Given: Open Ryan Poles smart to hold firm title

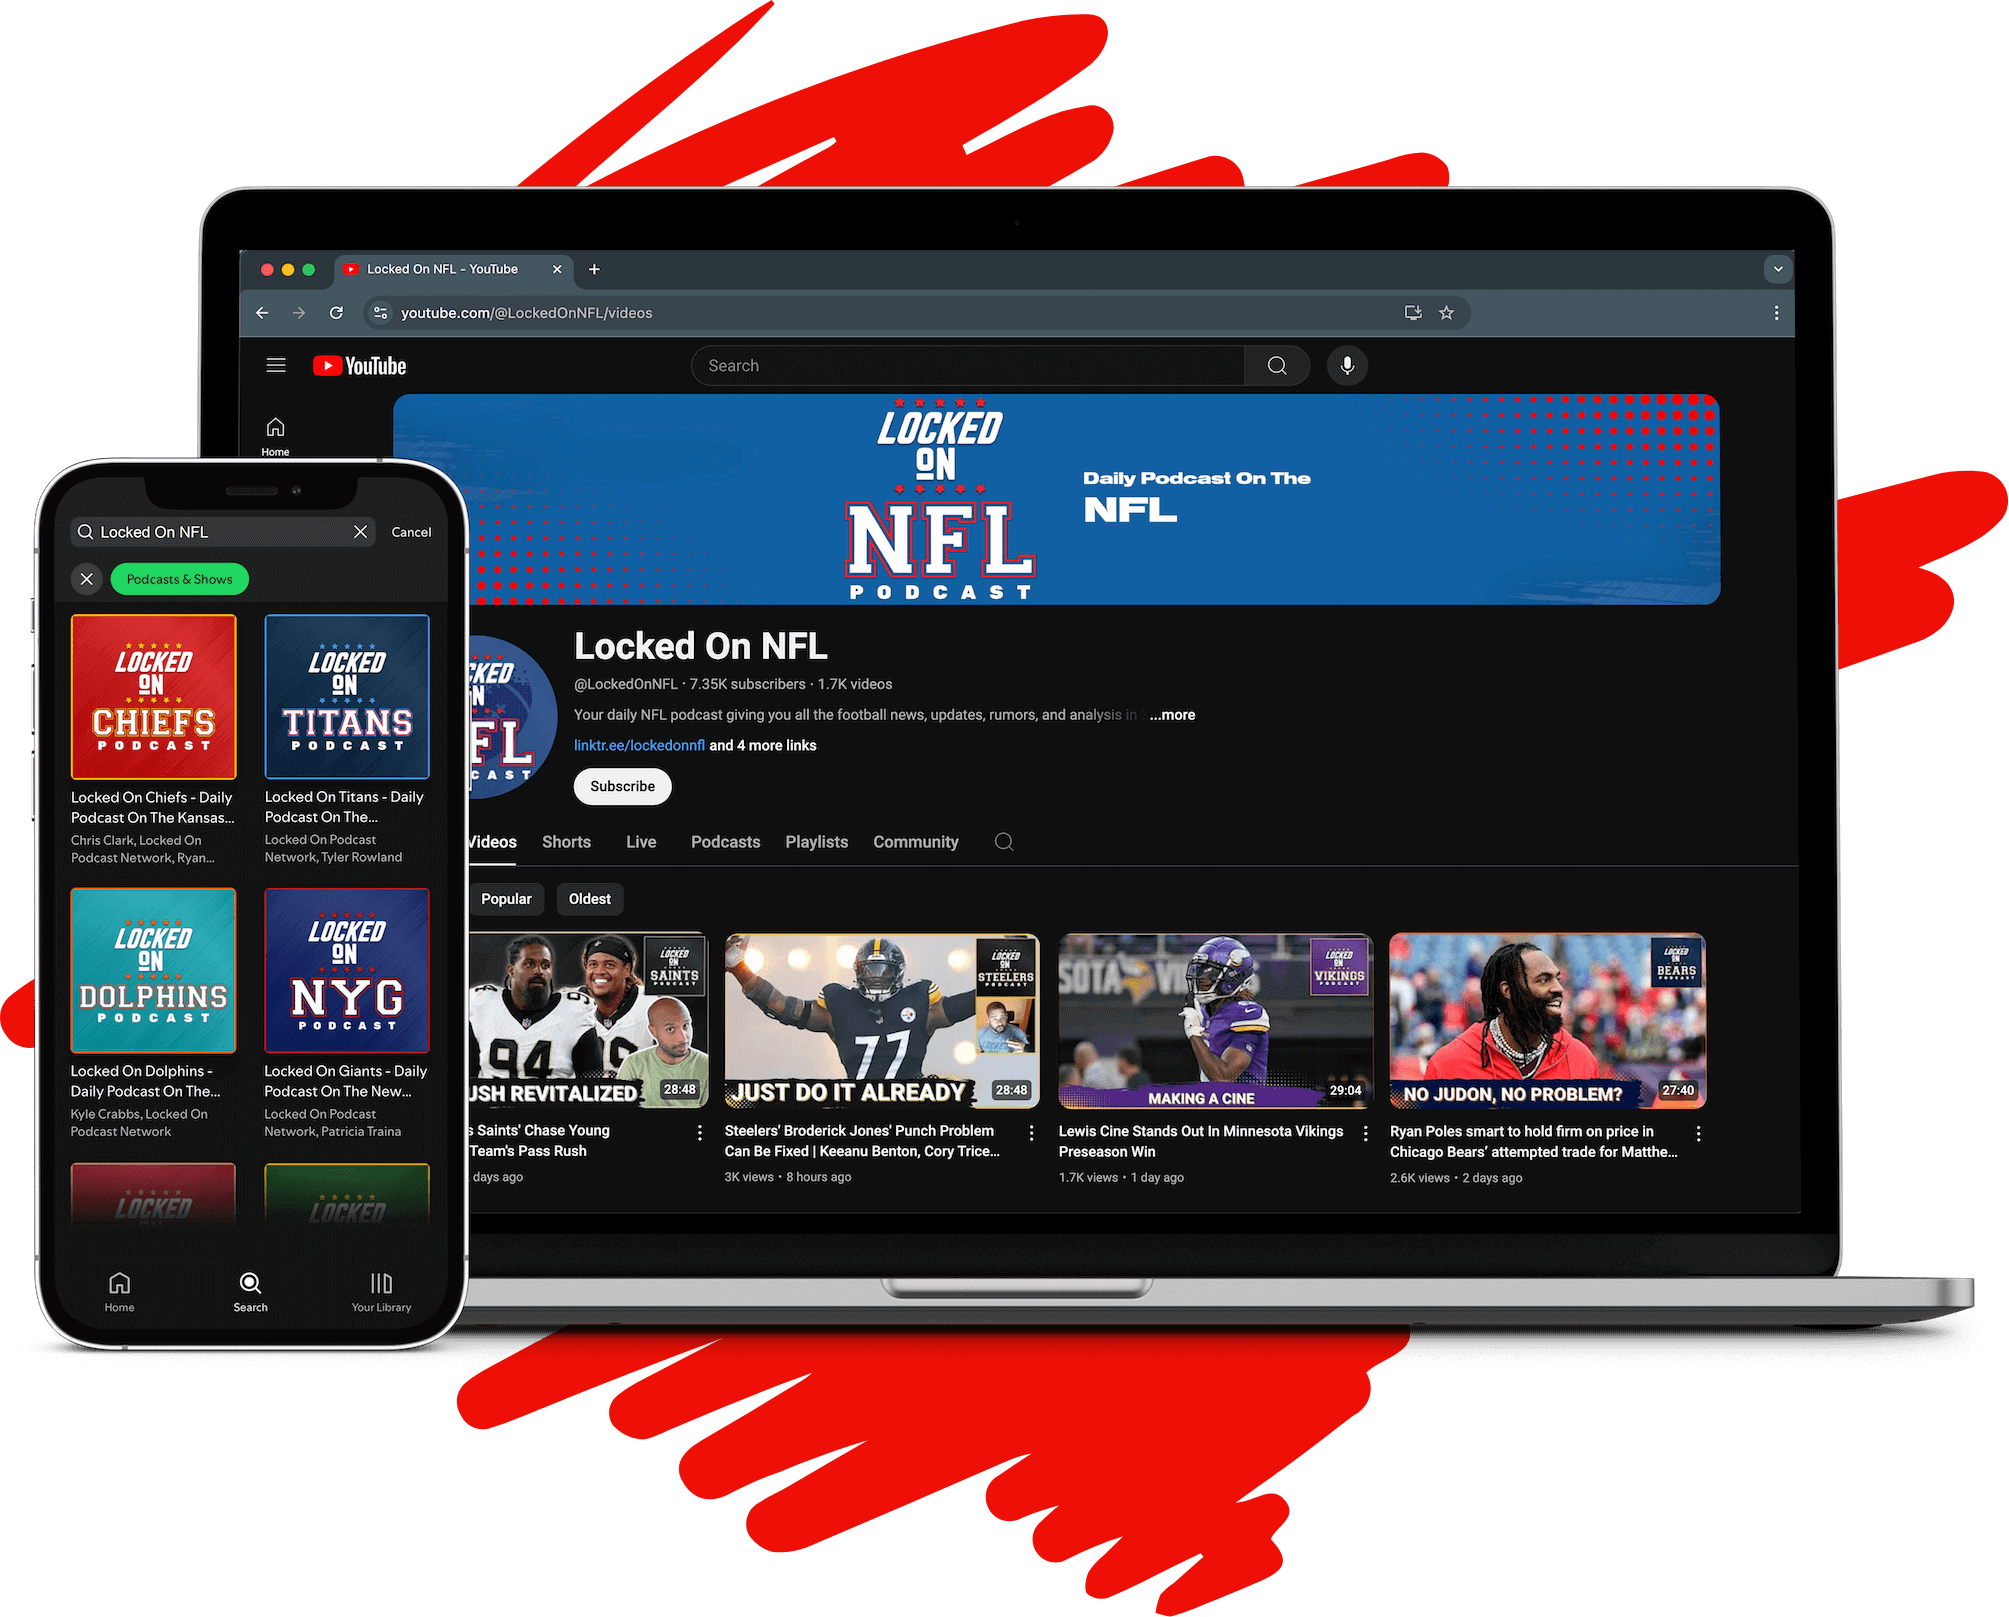Looking at the screenshot, I should point(1534,1142).
